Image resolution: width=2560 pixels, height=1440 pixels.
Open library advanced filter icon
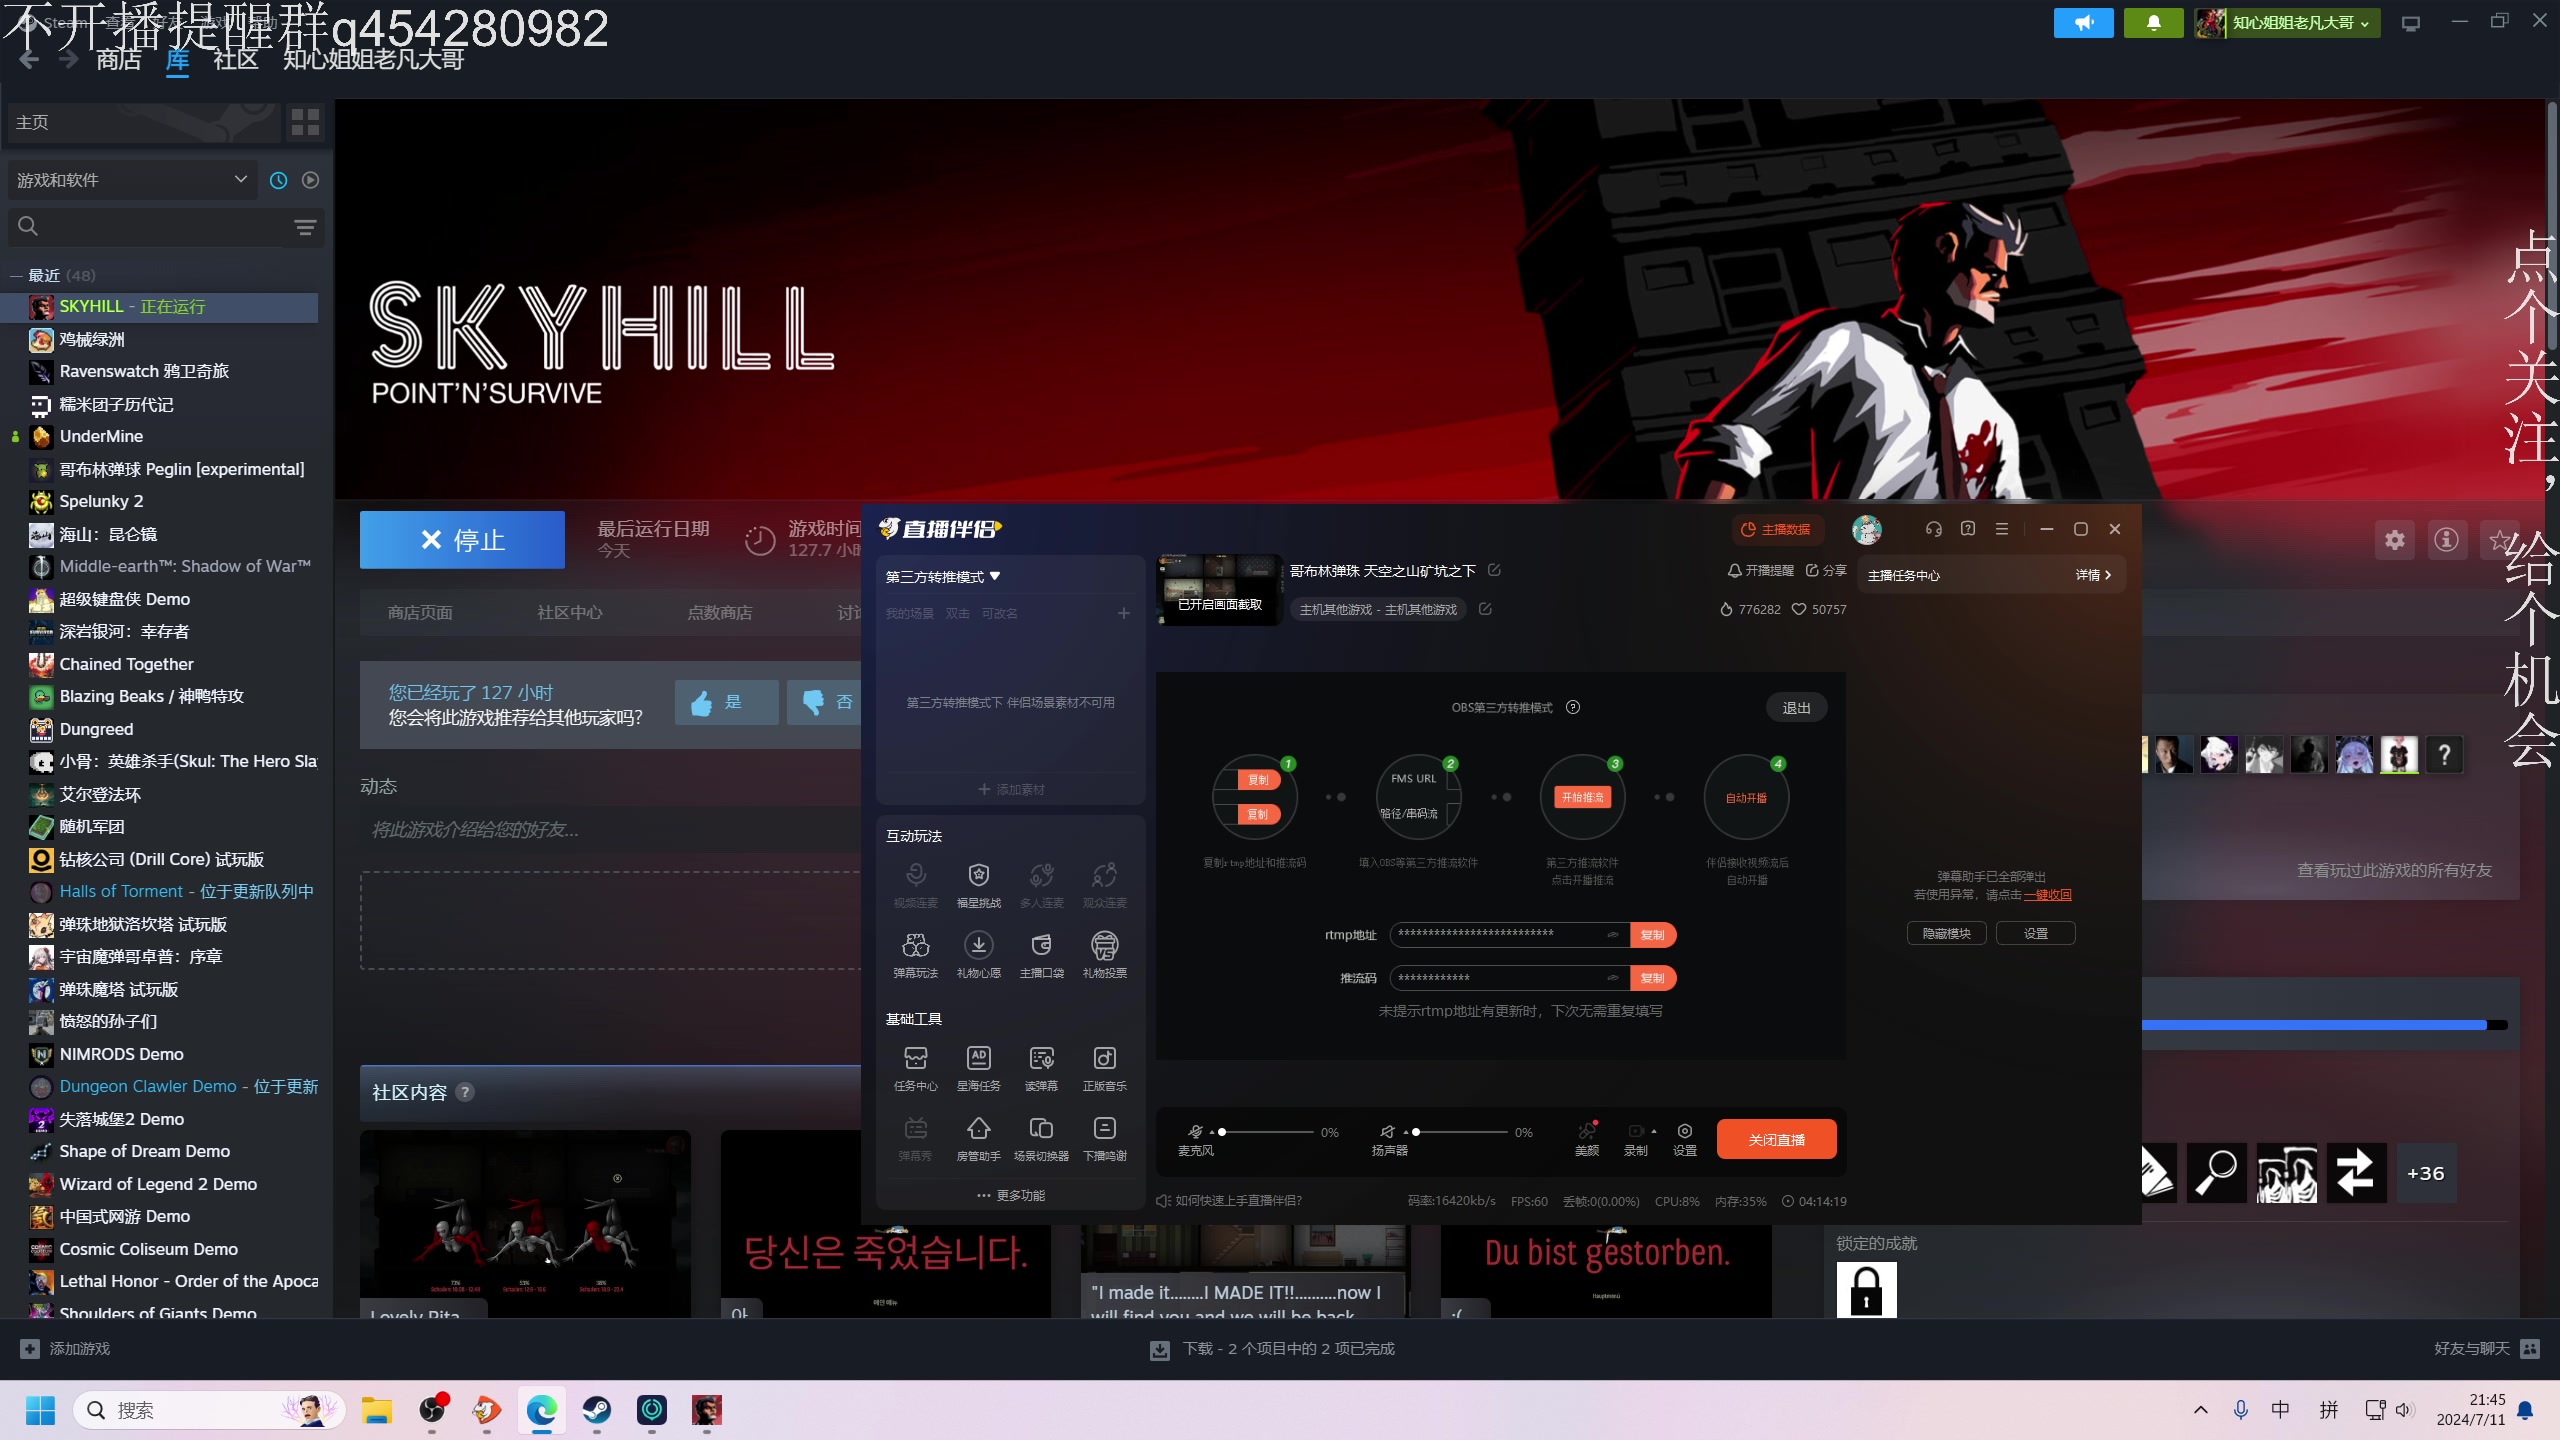tap(305, 227)
